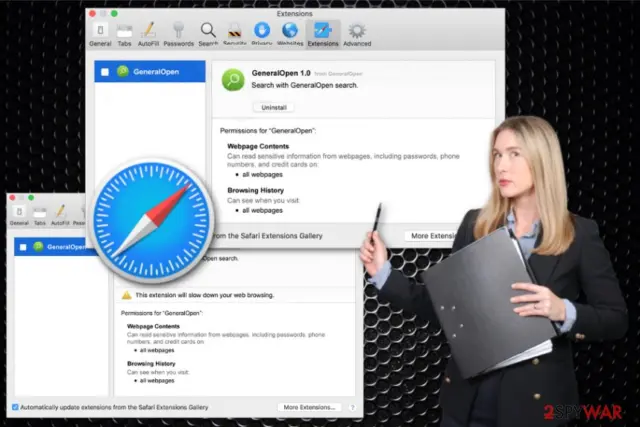Viewport: 640px width, 427px height.
Task: Open the General preferences tab
Action: click(100, 35)
